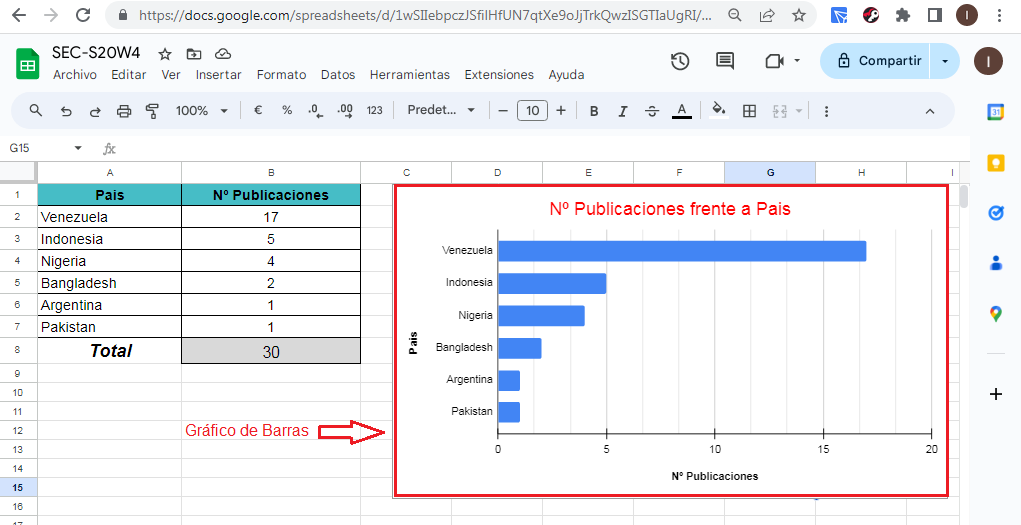Viewport: 1021px width, 525px height.
Task: Open Compartir quick options dropdown arrow
Action: point(945,61)
